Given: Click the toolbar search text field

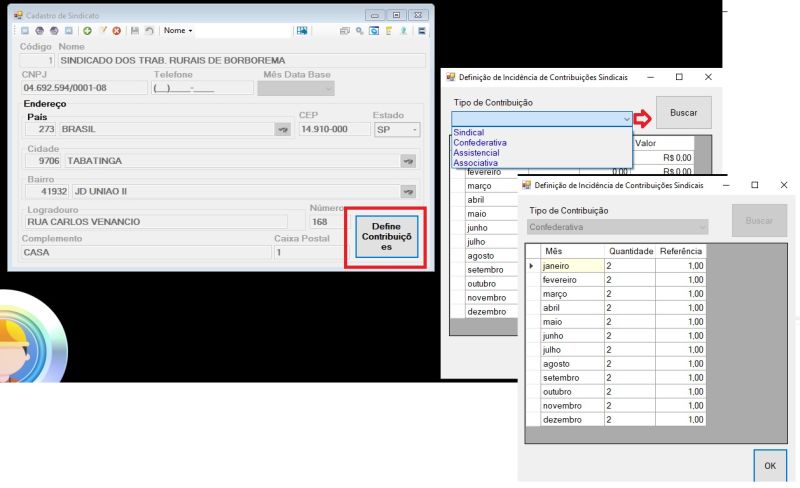Looking at the screenshot, I should point(243,31).
